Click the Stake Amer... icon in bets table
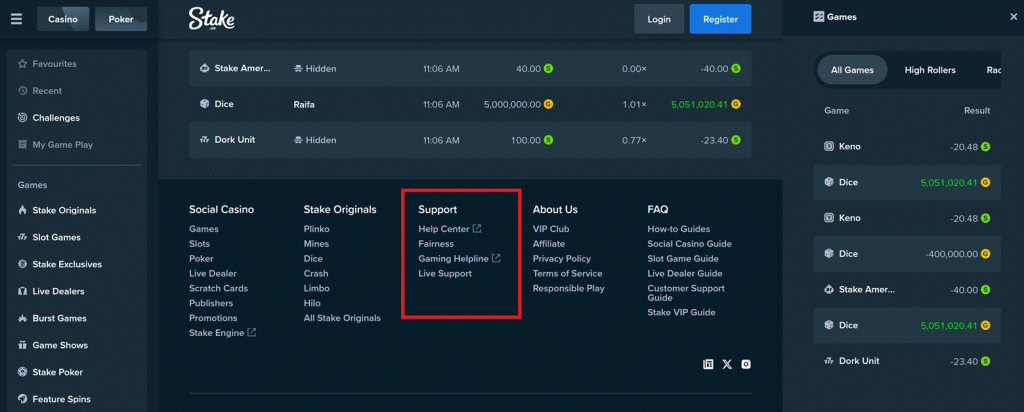The height and width of the screenshot is (412, 1024). pyautogui.click(x=204, y=69)
